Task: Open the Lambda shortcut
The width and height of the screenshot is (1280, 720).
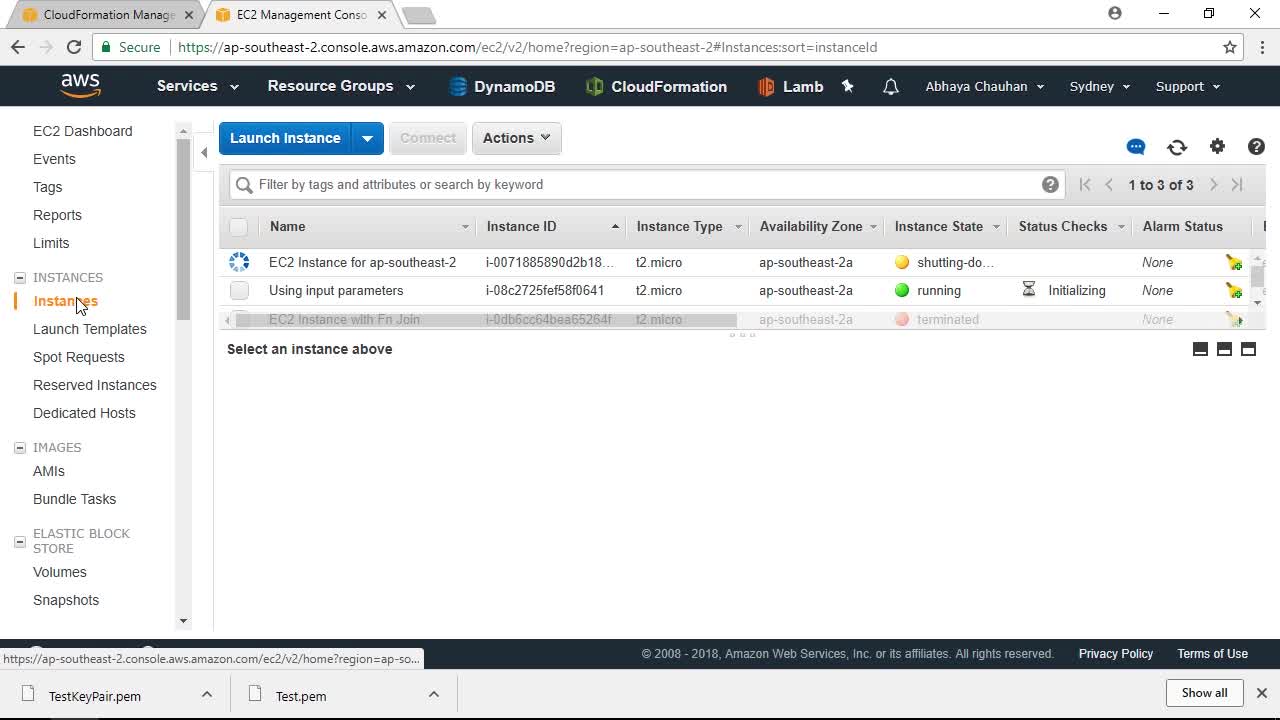Action: (x=790, y=86)
